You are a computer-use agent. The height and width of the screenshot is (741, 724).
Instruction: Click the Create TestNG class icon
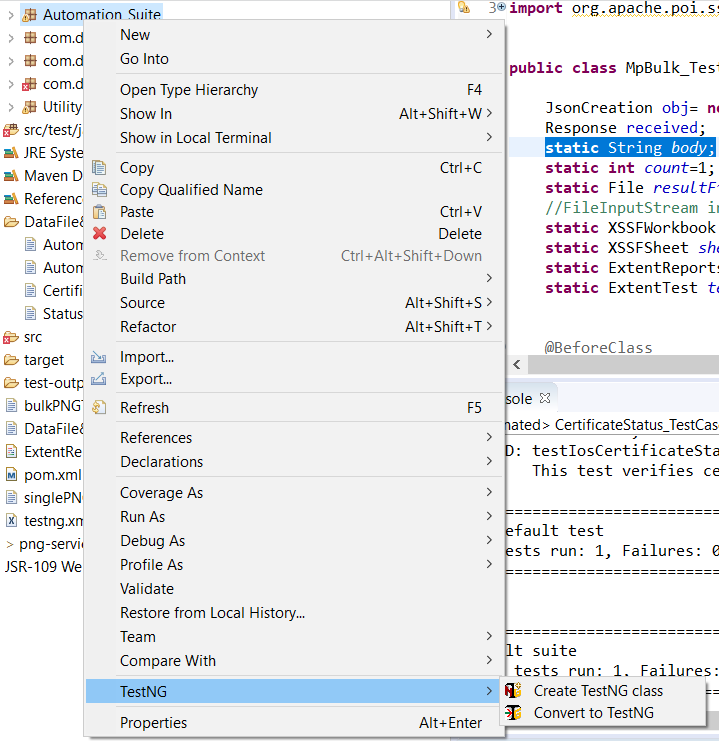(x=513, y=691)
